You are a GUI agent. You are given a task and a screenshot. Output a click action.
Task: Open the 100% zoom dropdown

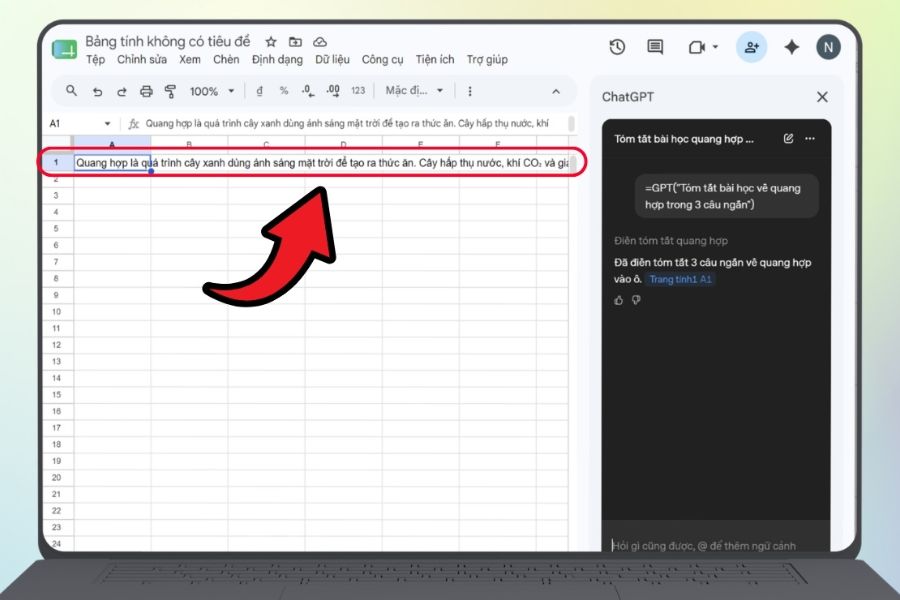point(212,91)
